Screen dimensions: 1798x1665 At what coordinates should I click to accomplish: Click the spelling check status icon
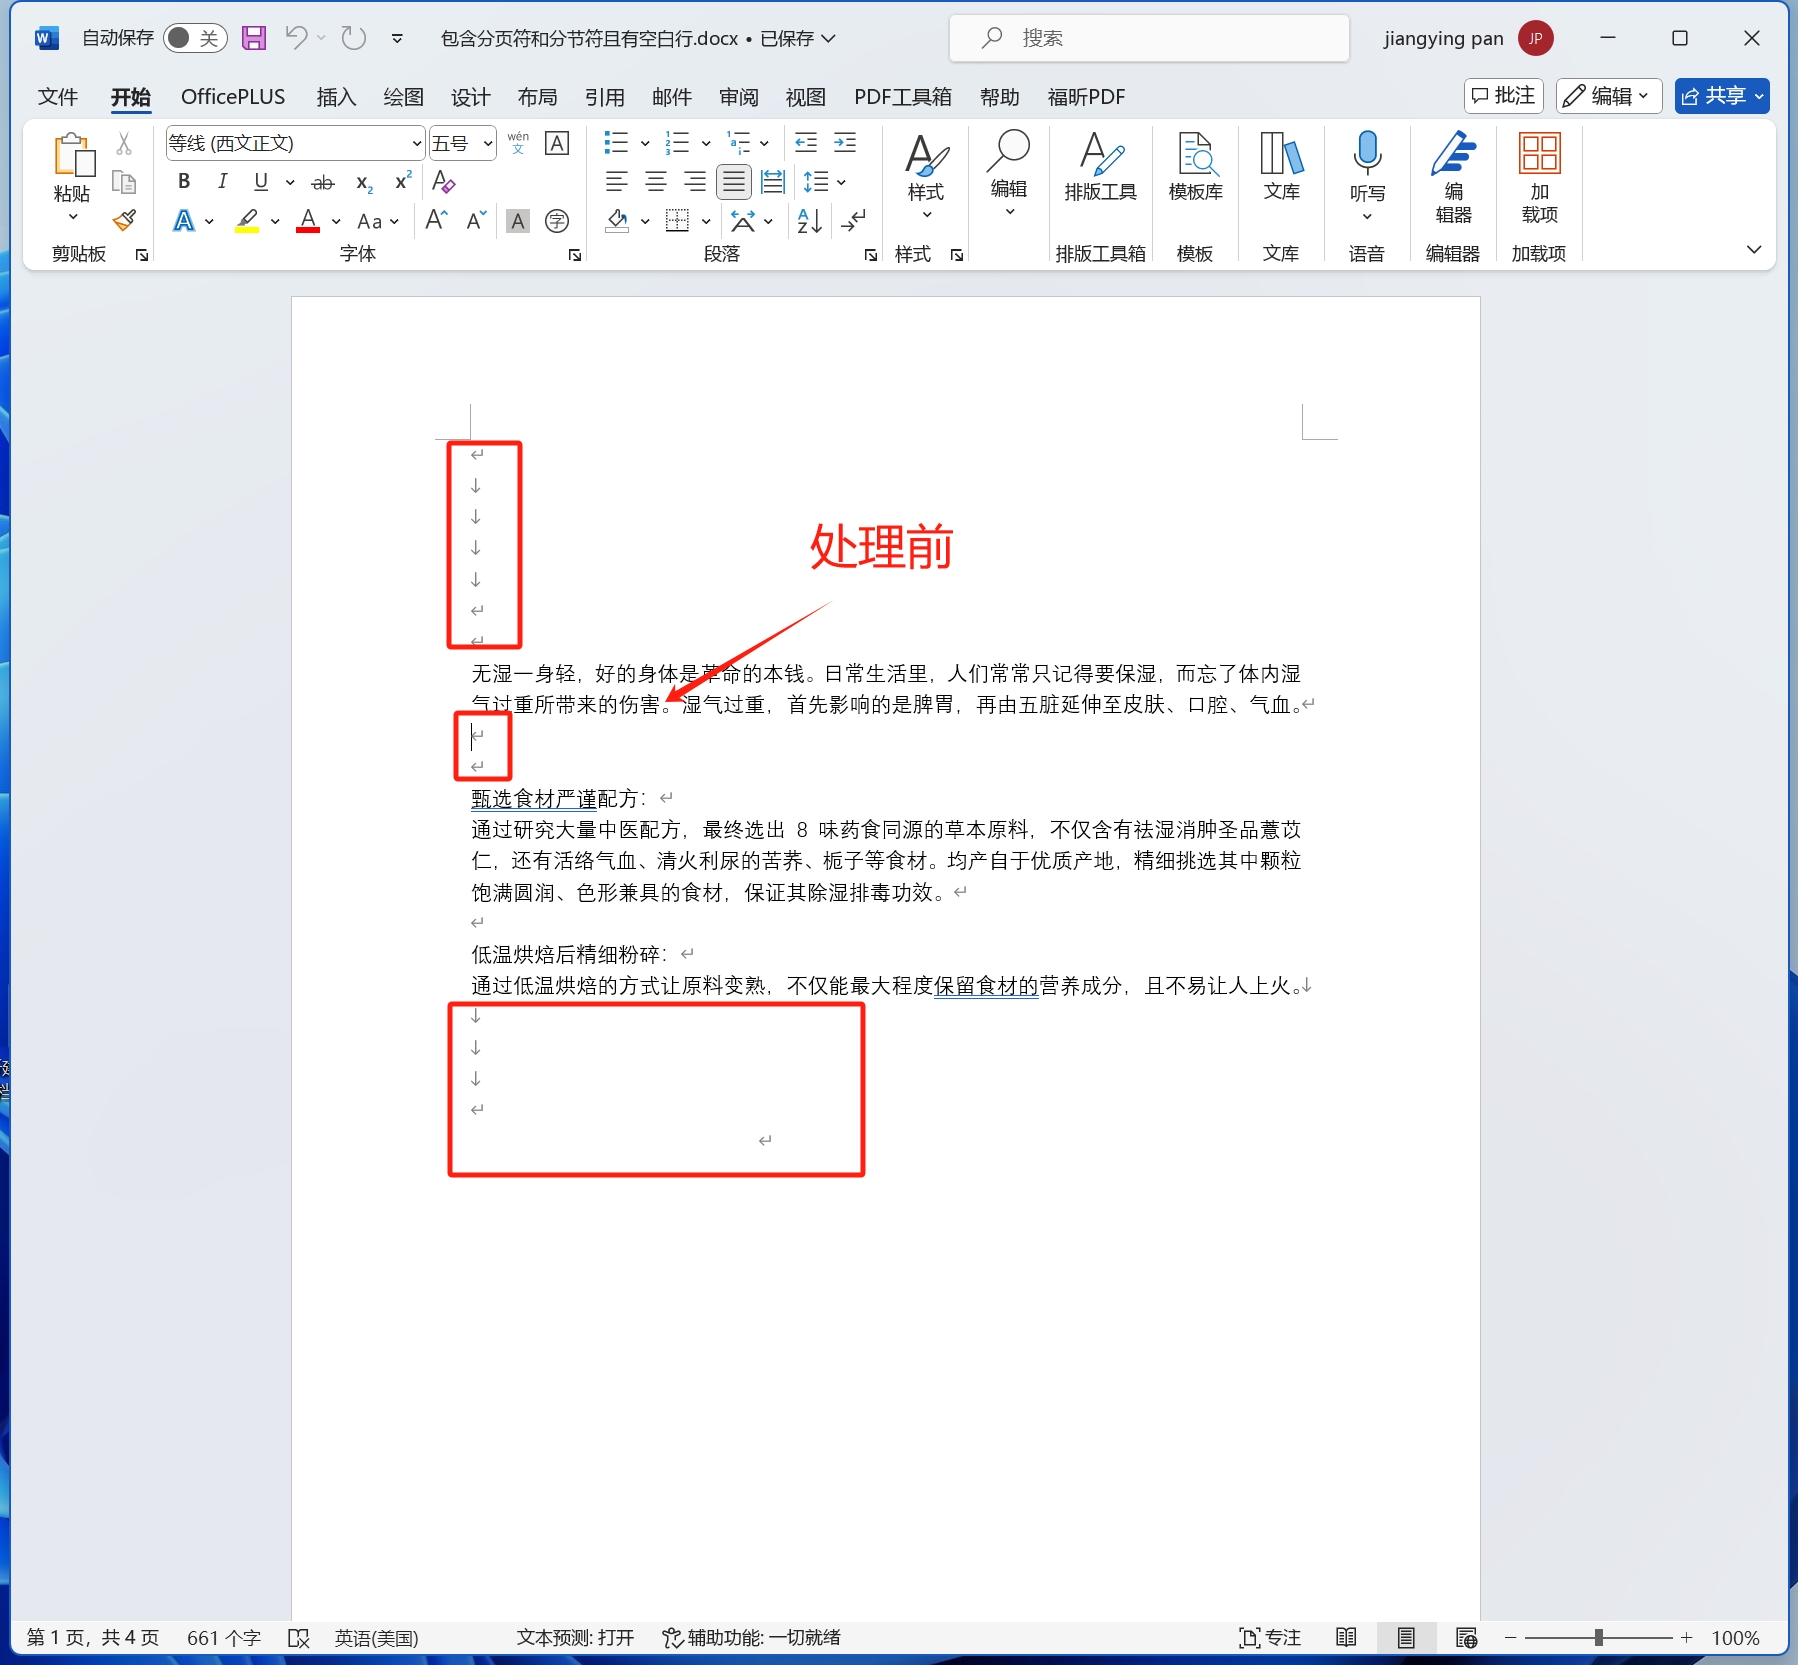pos(298,1638)
